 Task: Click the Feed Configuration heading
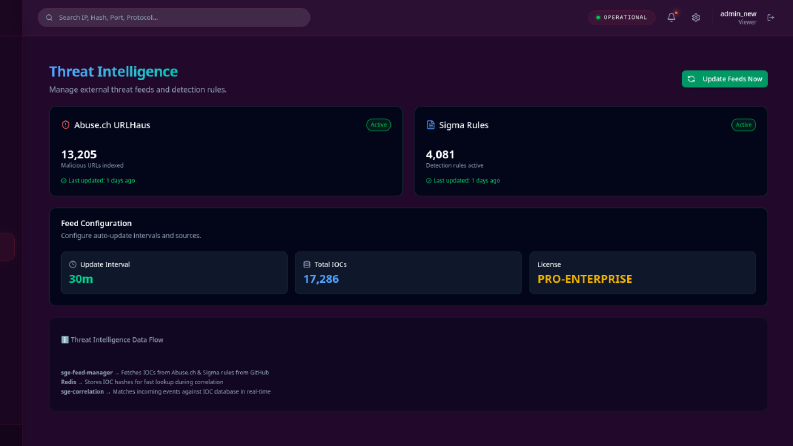96,224
